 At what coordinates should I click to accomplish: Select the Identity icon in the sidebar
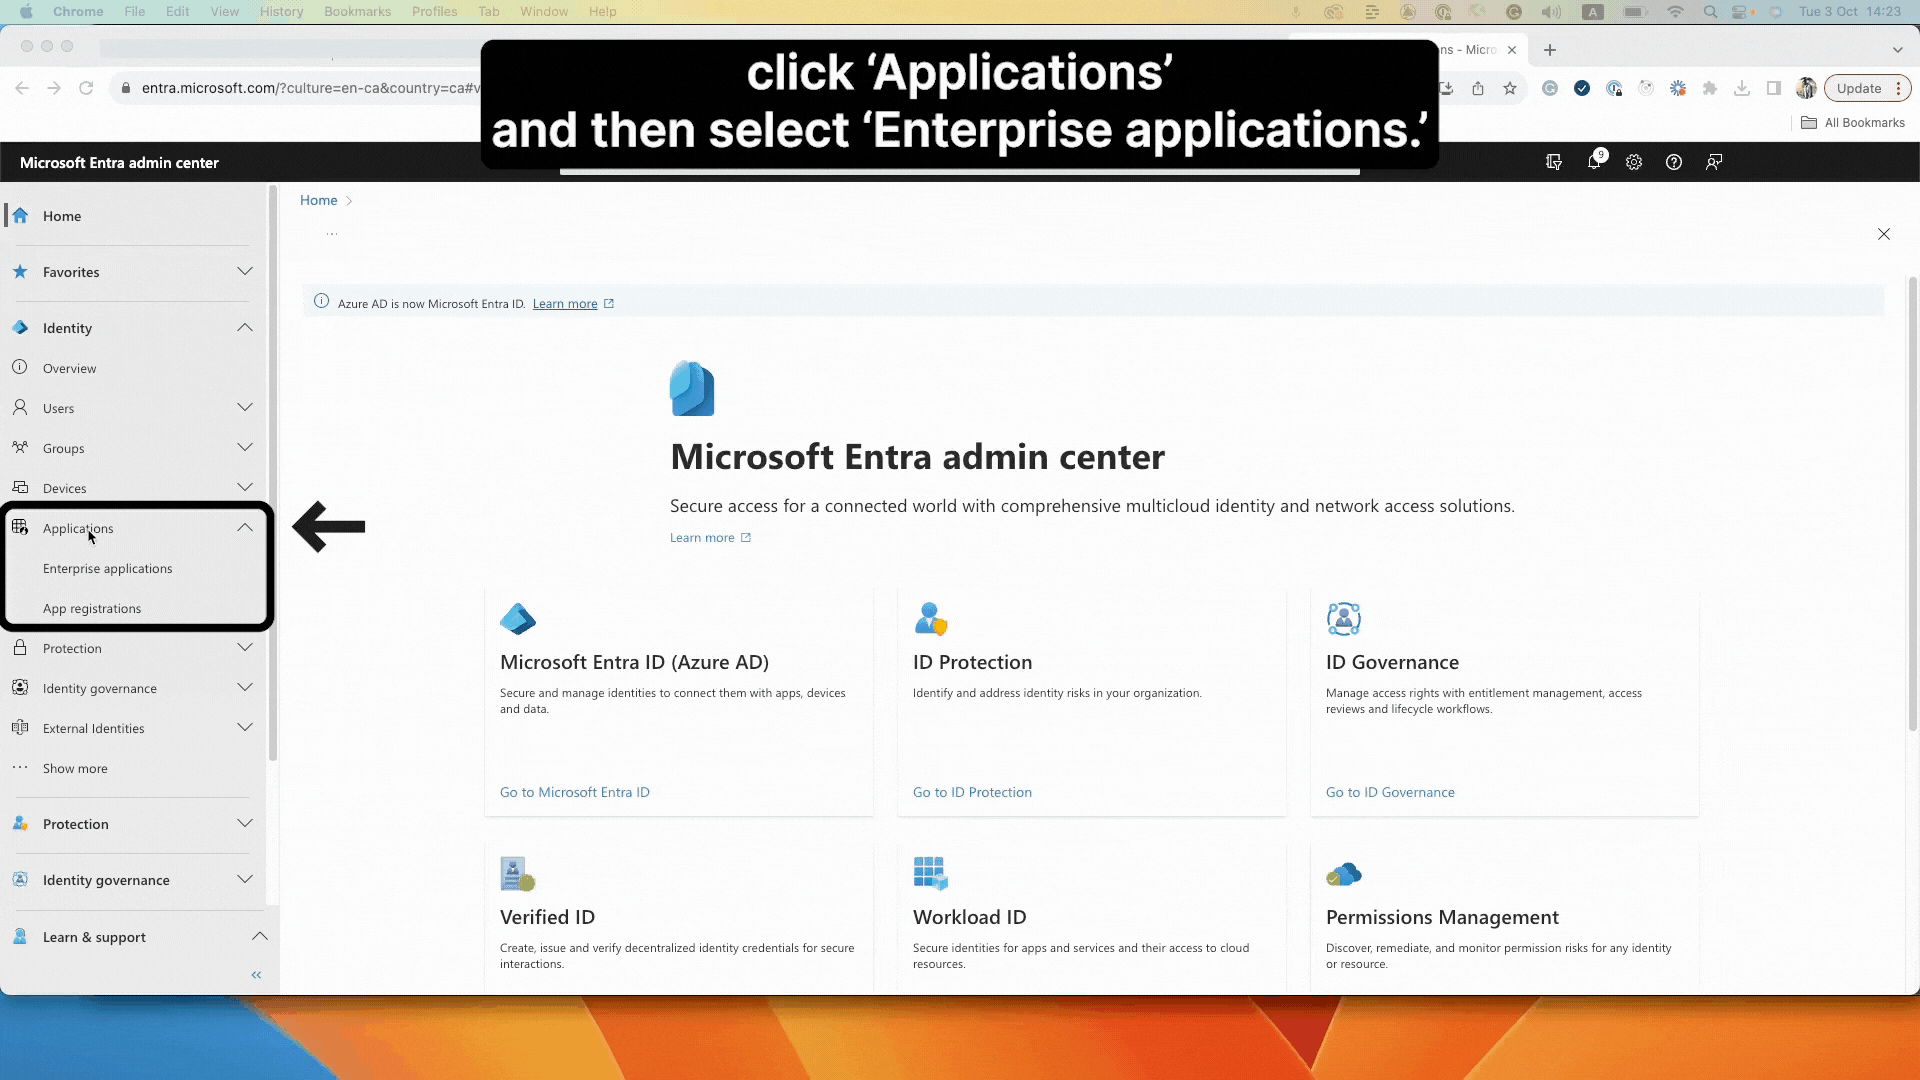coord(20,327)
